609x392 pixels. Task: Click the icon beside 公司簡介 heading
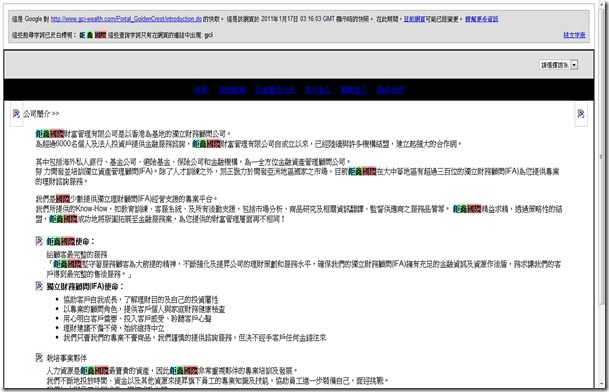click(16, 113)
